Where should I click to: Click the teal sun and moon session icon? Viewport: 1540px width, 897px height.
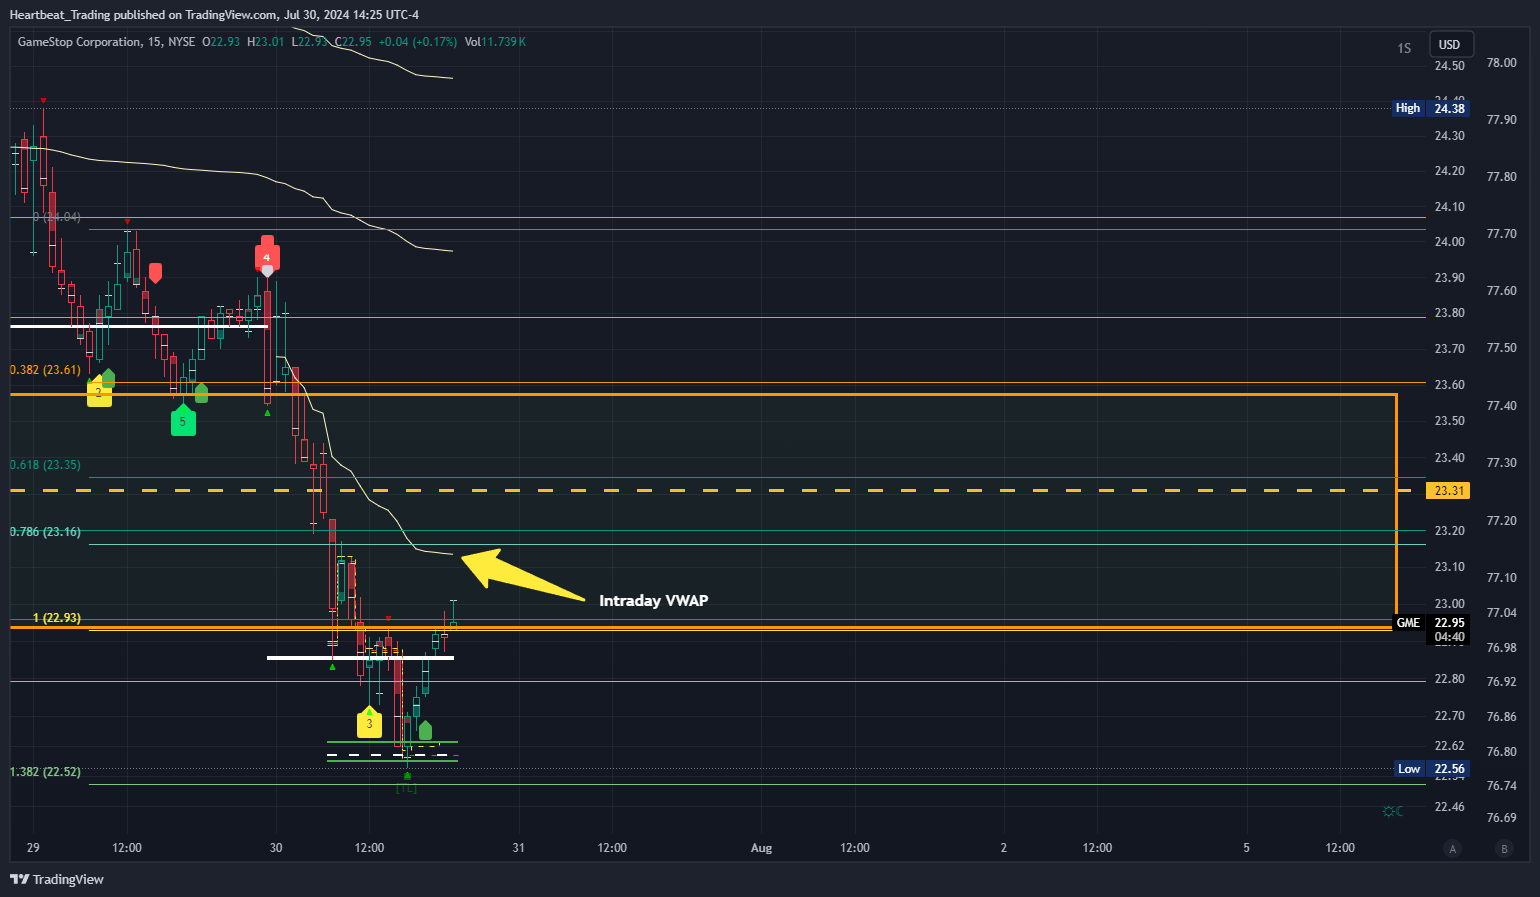1392,811
